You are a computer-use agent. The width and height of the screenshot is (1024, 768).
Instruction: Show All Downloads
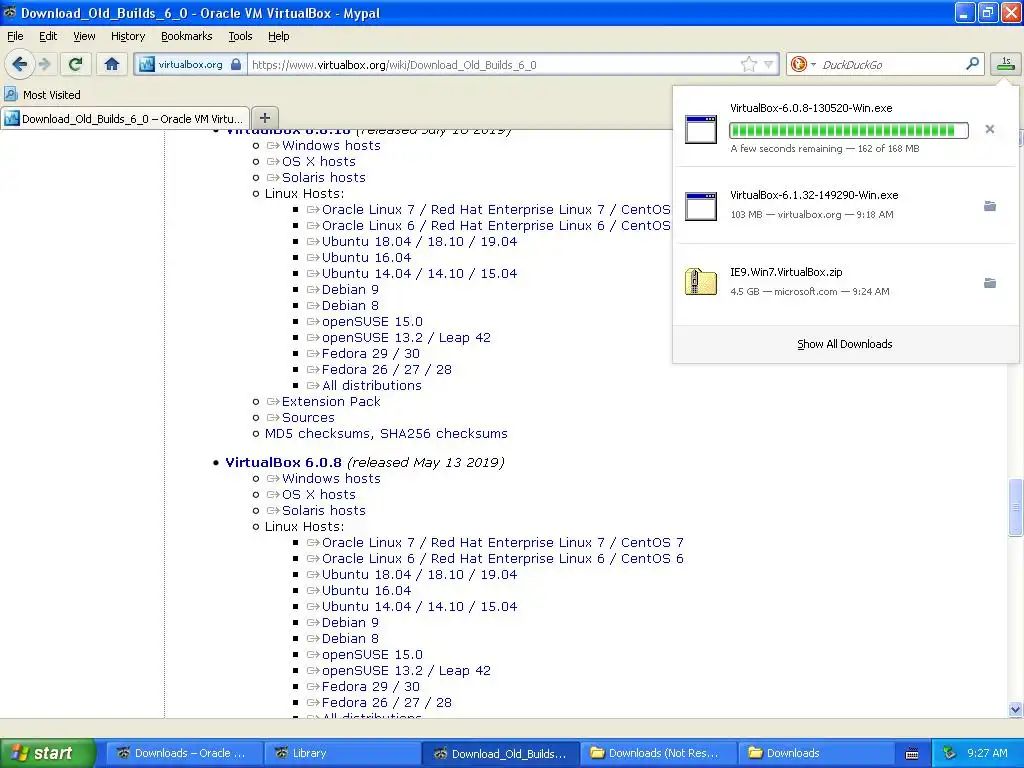pyautogui.click(x=844, y=344)
